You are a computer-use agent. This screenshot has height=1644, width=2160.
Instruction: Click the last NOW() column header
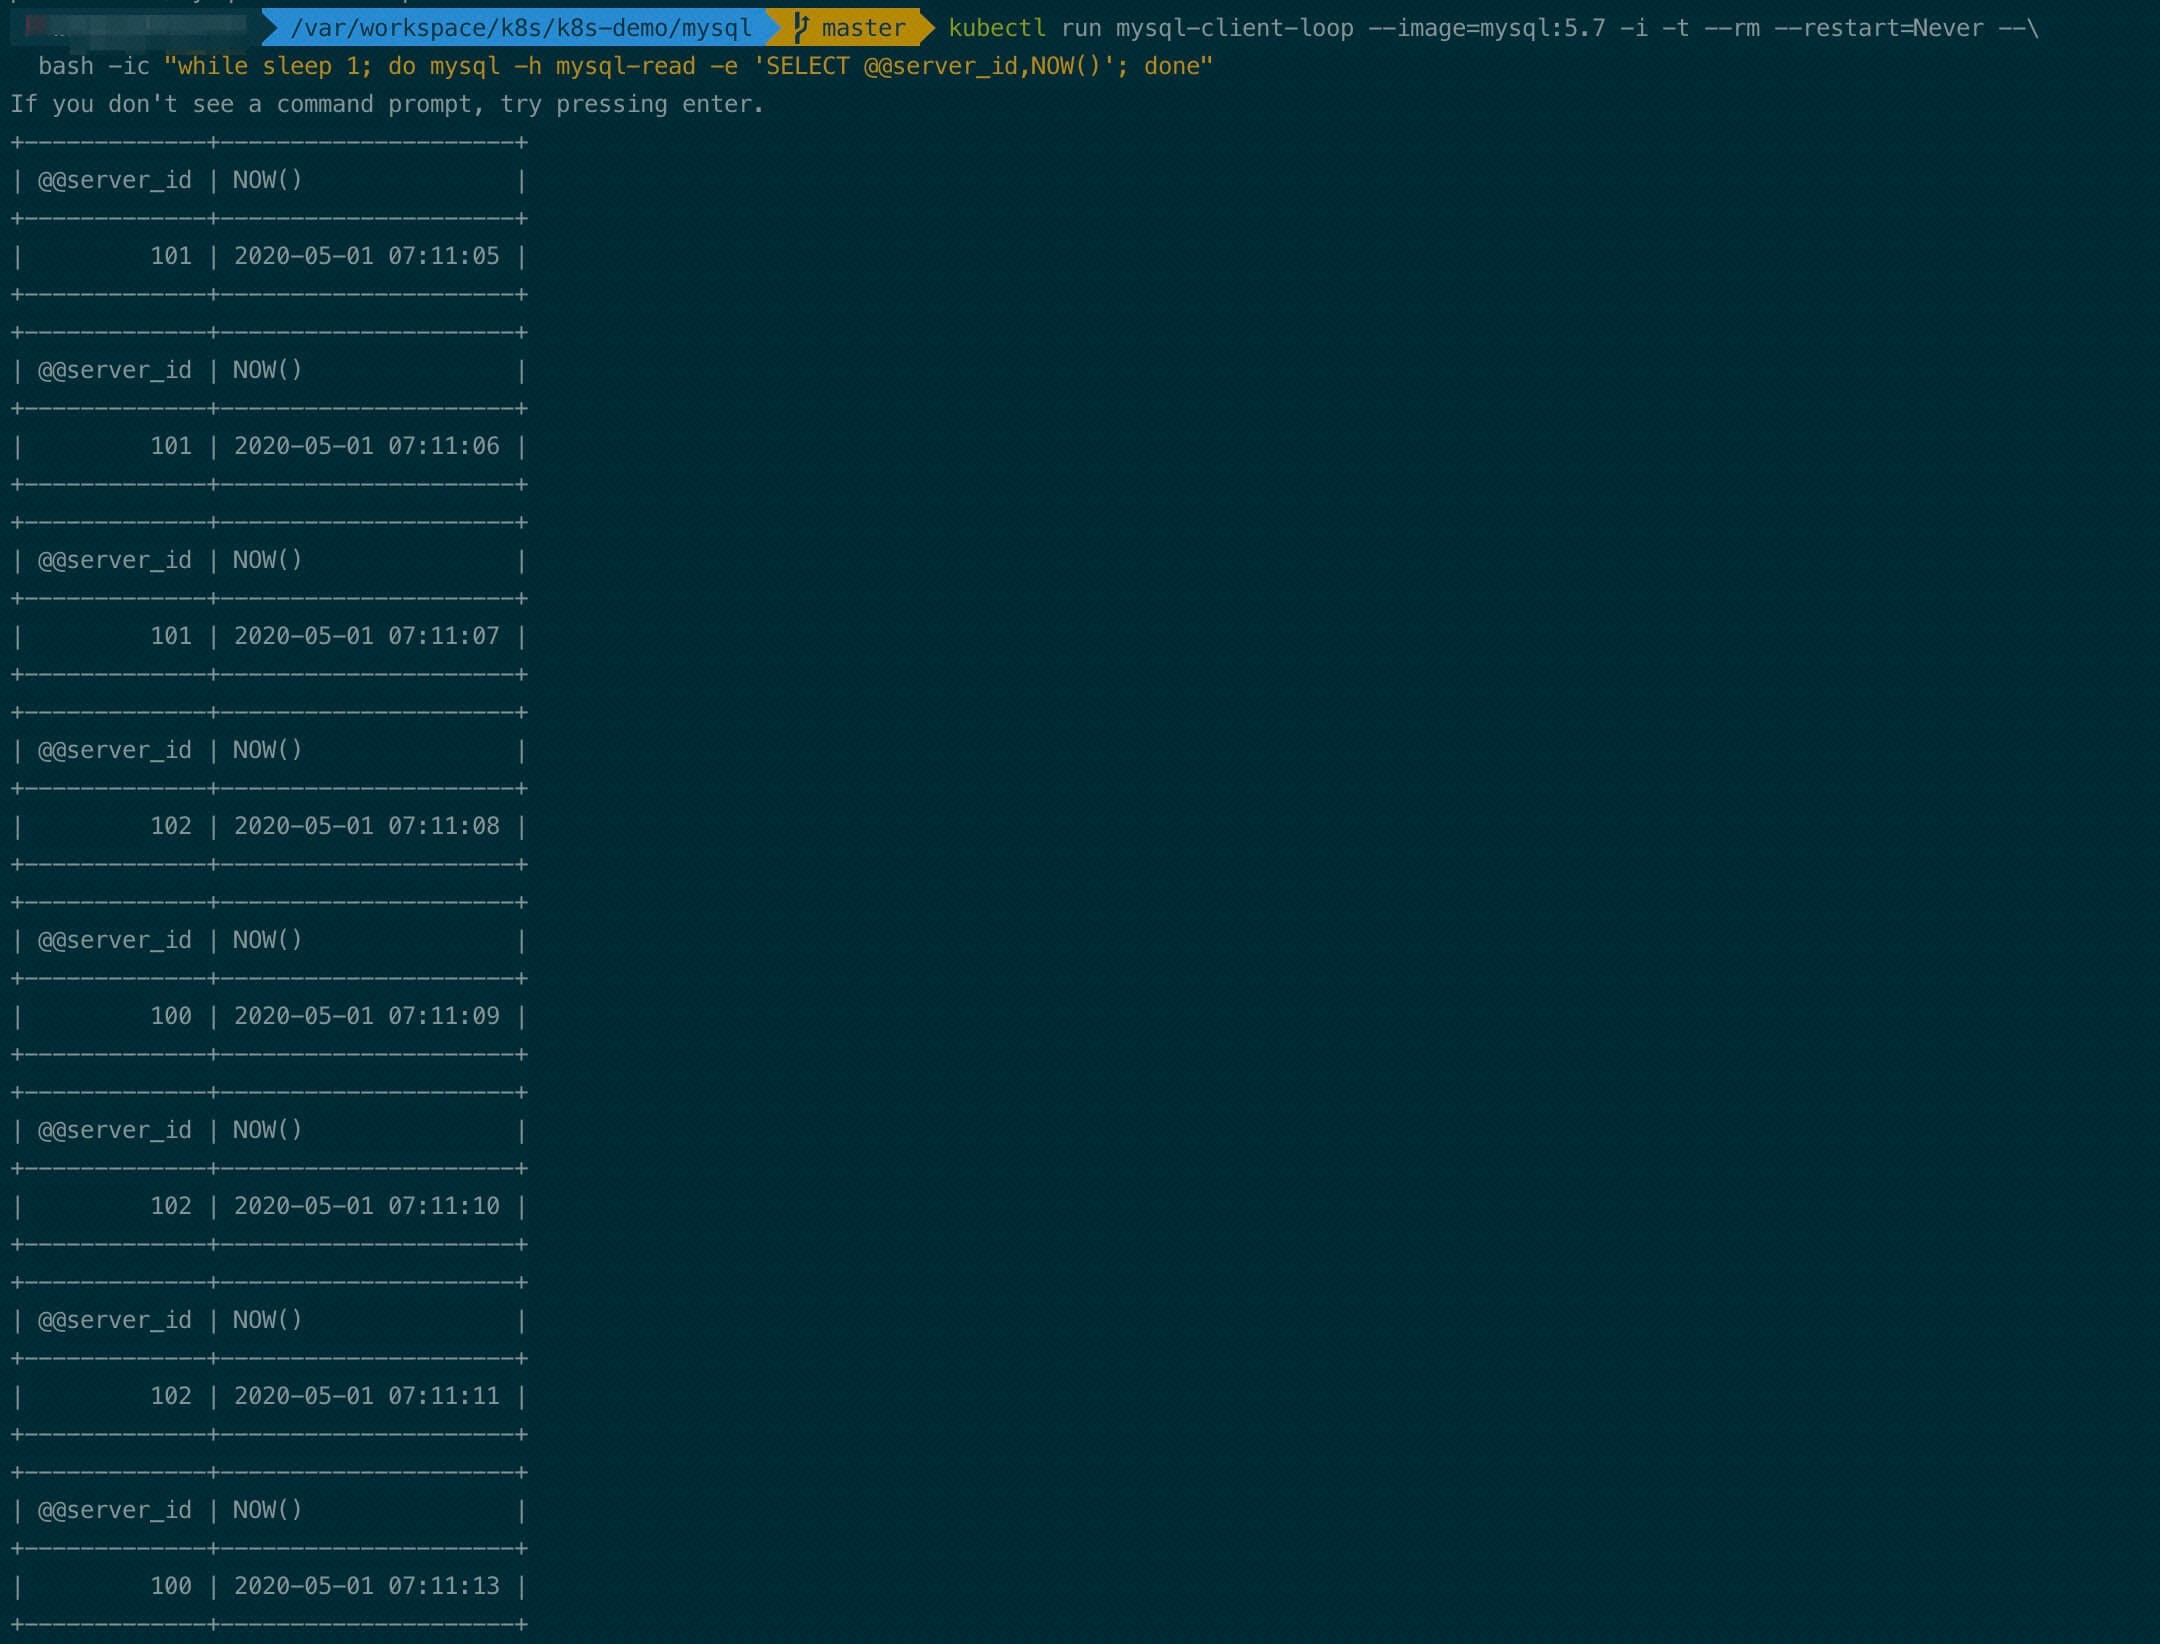267,1510
